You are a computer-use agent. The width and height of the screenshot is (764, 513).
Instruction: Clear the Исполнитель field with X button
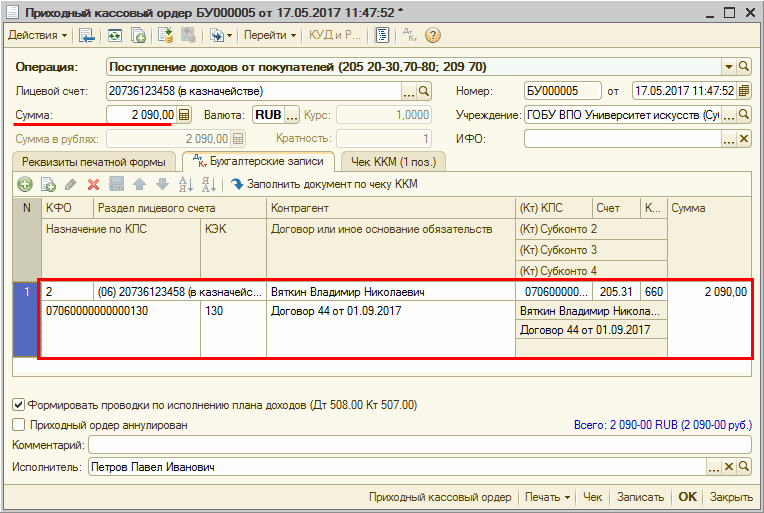(729, 467)
